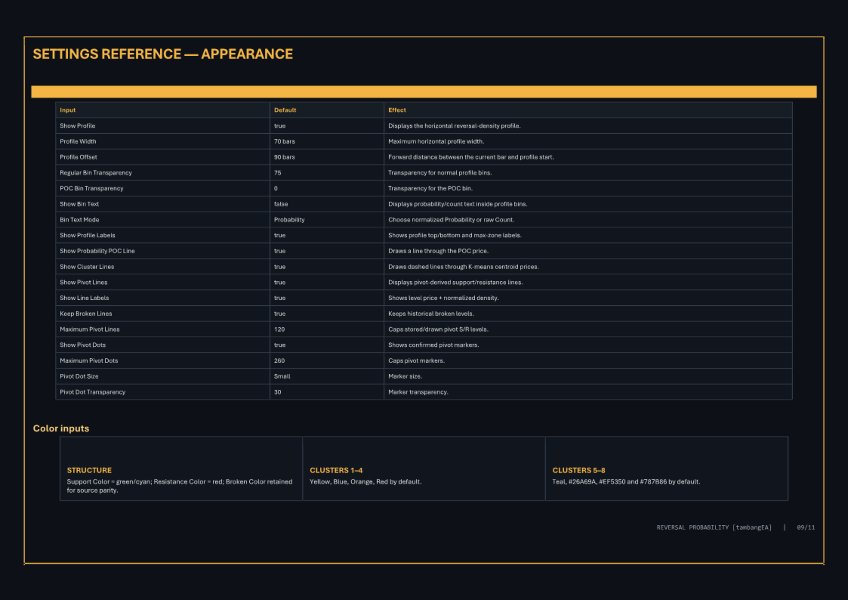848x600 pixels.
Task: Click the "Input" column header
Action: [x=68, y=110]
